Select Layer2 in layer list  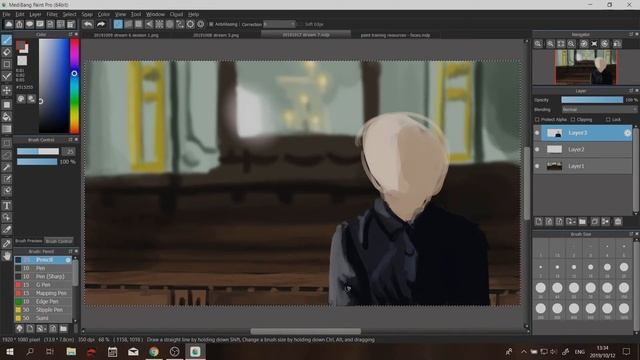[x=587, y=149]
